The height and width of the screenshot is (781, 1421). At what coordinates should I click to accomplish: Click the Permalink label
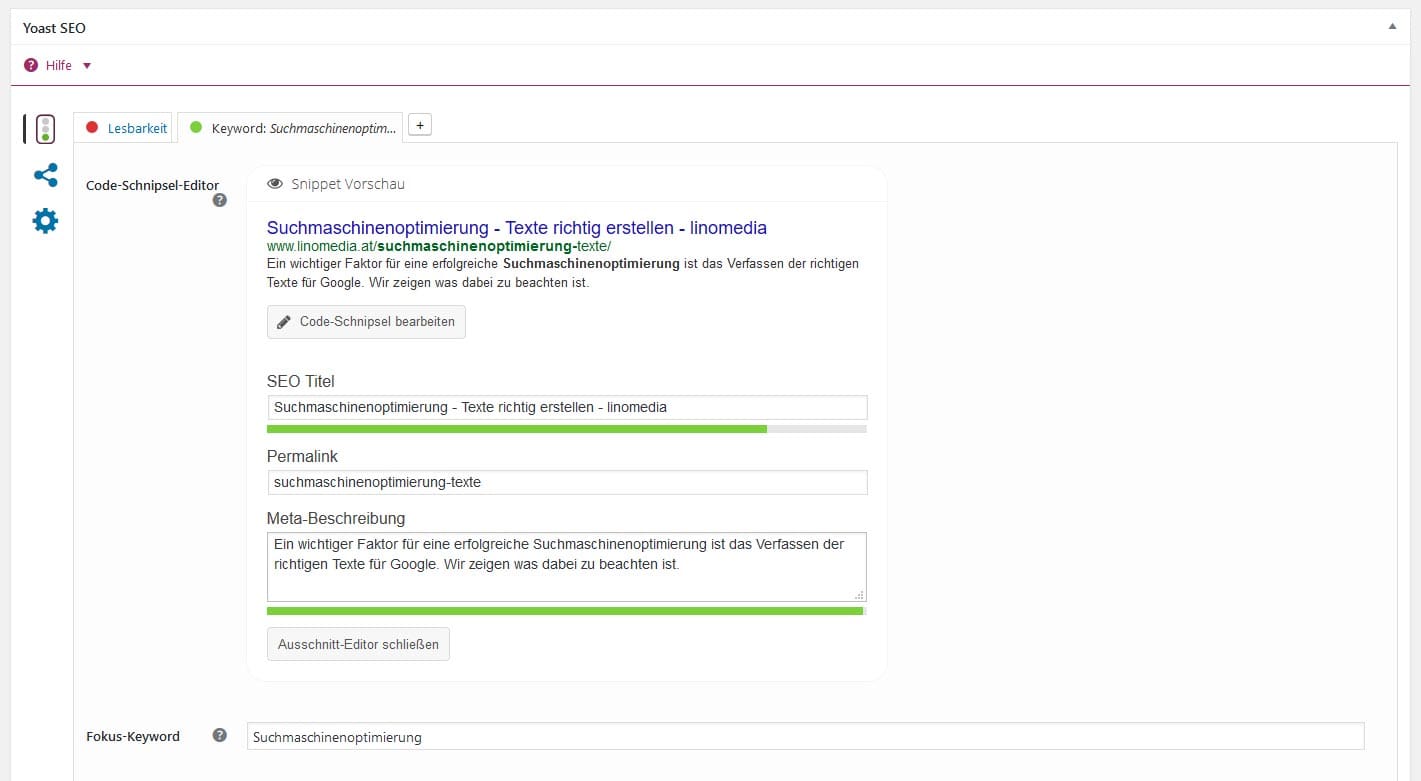(x=303, y=456)
